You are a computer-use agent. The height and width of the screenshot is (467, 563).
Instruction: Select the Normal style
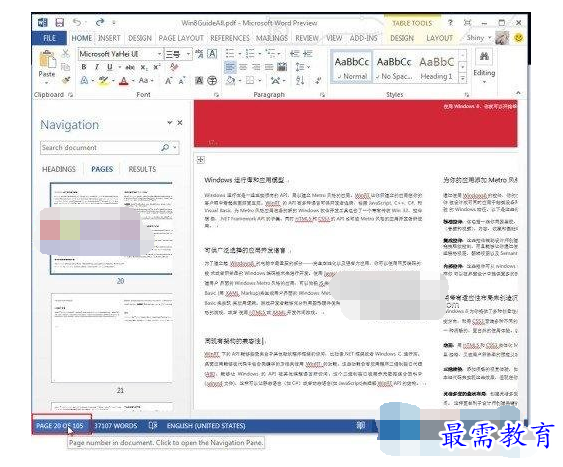coord(352,67)
